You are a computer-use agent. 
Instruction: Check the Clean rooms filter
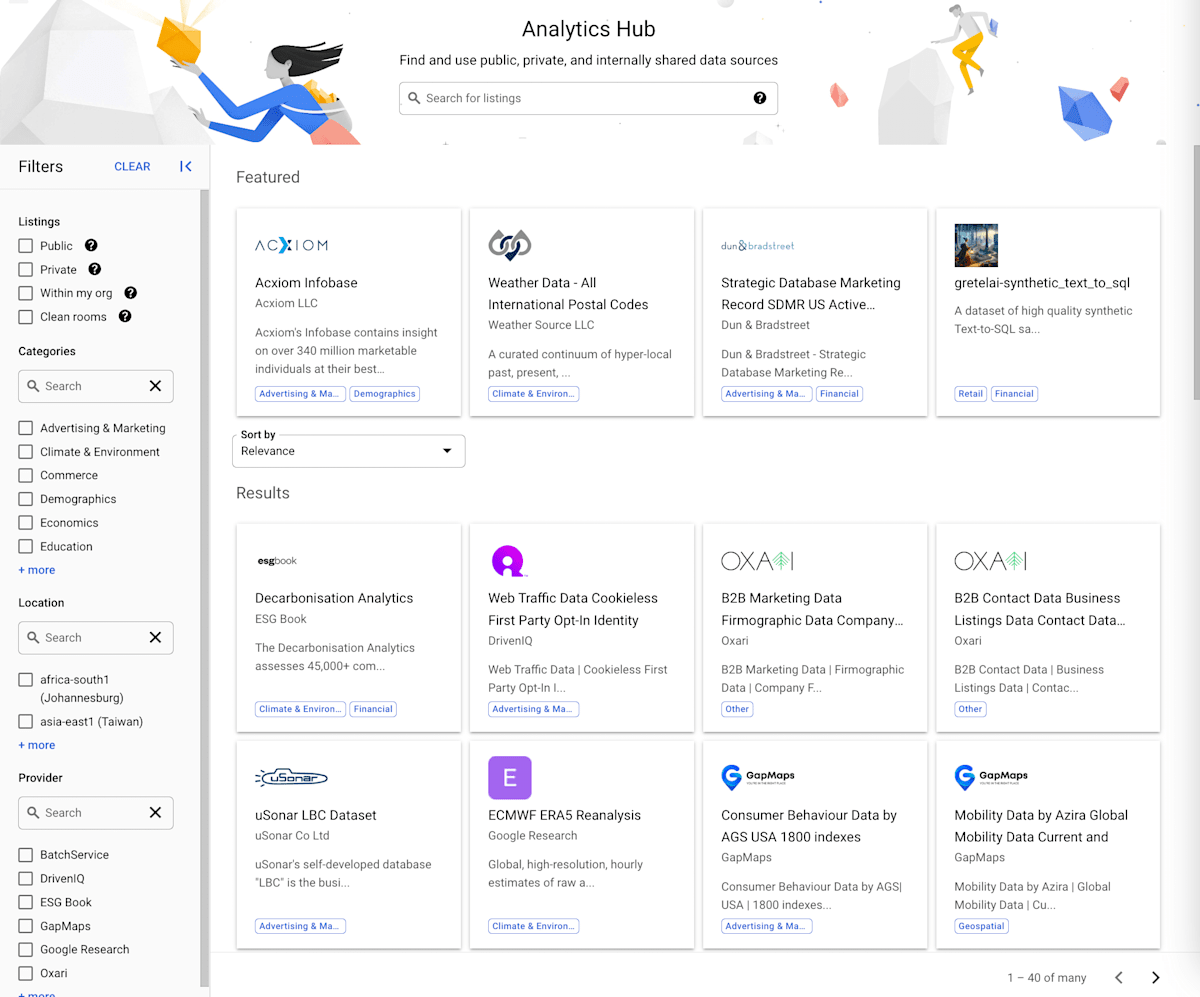[26, 316]
